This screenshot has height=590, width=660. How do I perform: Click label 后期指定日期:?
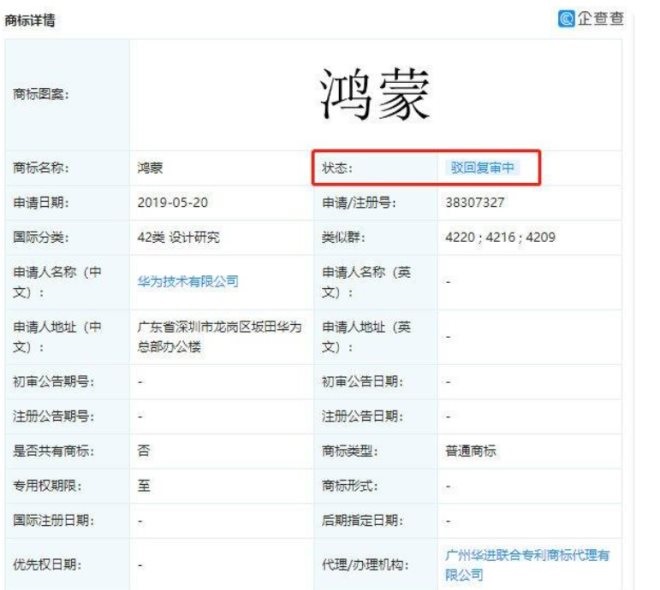(x=362, y=521)
